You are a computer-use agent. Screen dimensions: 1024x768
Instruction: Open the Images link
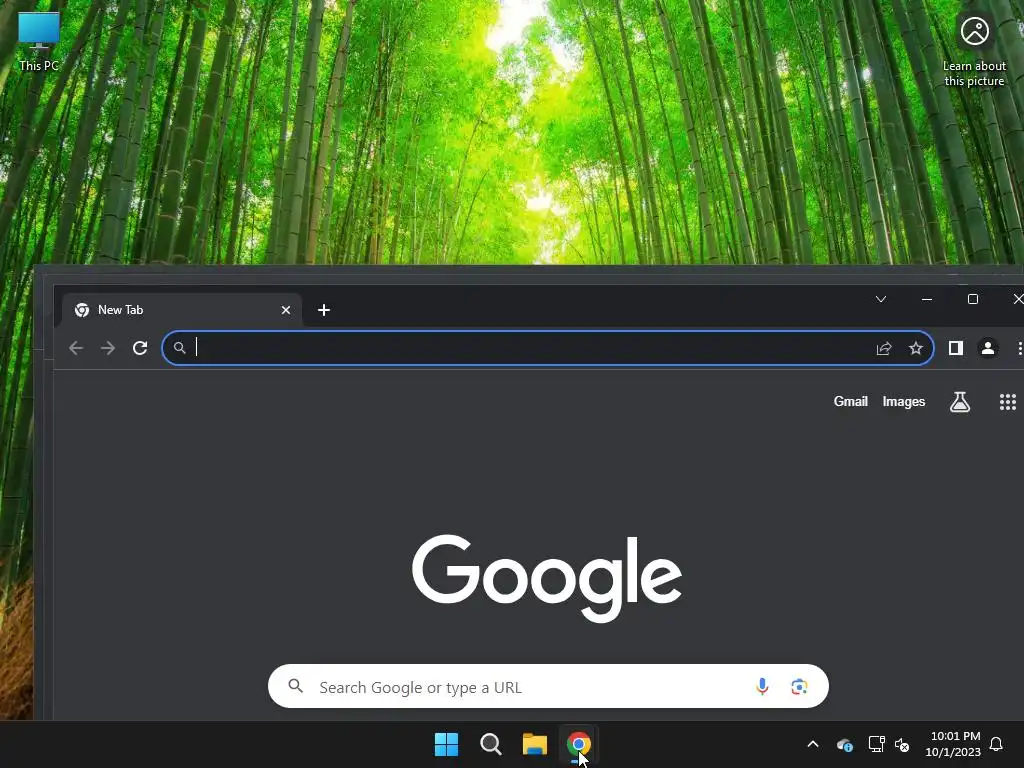point(904,402)
